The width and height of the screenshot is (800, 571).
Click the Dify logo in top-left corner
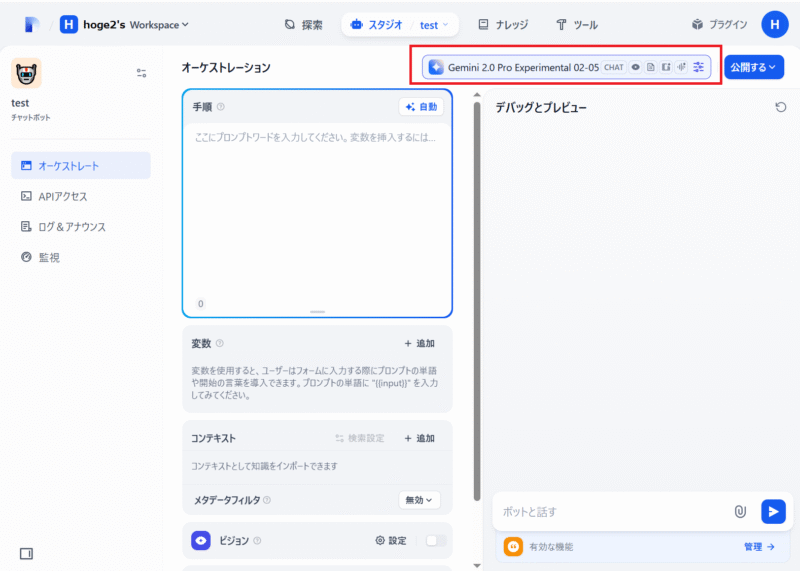[x=32, y=24]
